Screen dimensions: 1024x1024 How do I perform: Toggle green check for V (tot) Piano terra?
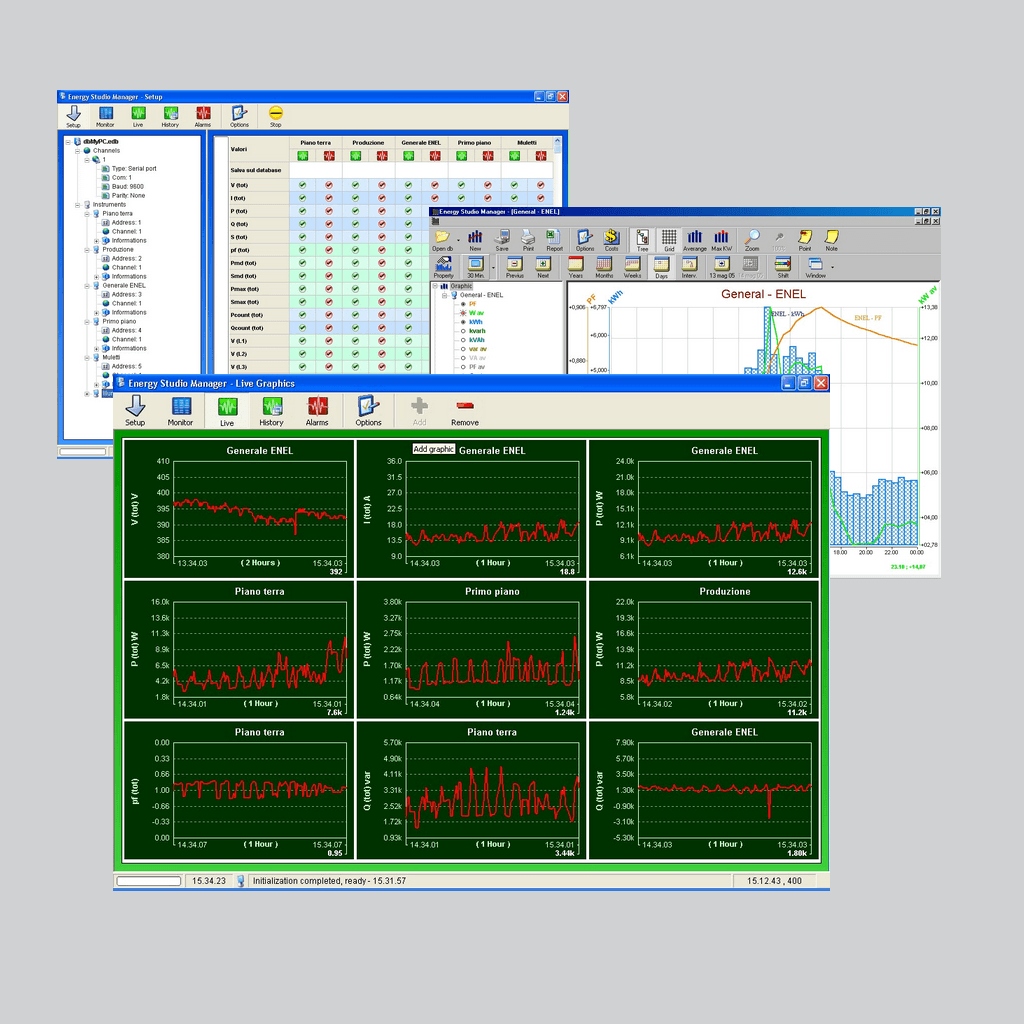point(302,185)
